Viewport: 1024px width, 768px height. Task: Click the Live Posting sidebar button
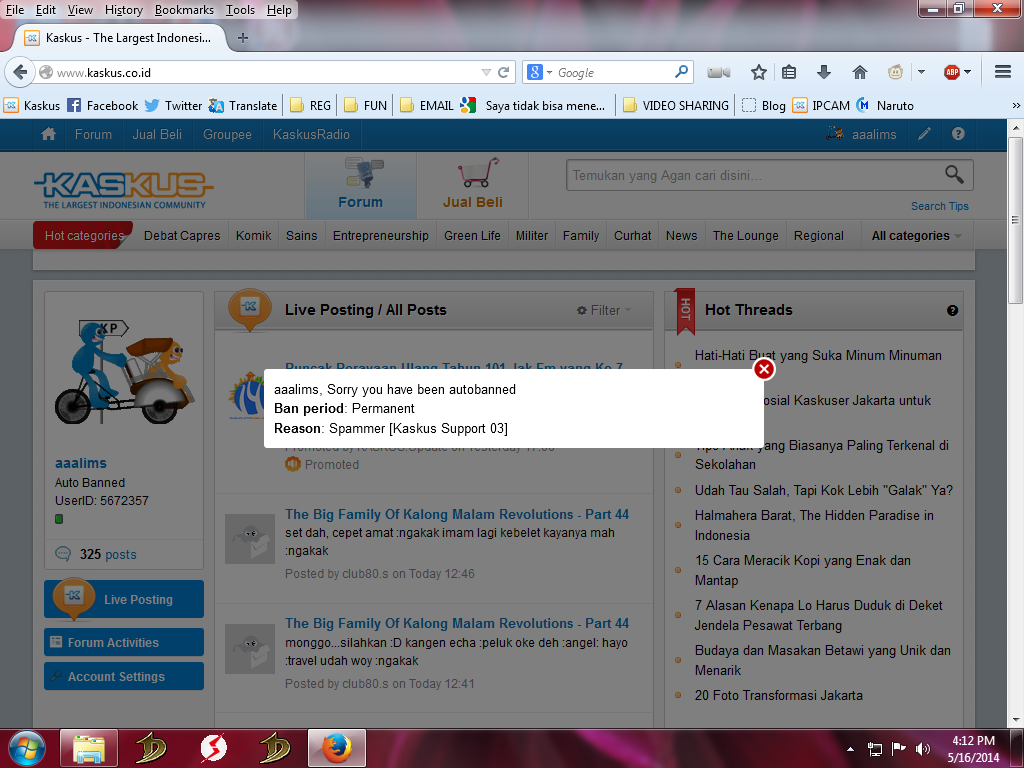pos(124,599)
